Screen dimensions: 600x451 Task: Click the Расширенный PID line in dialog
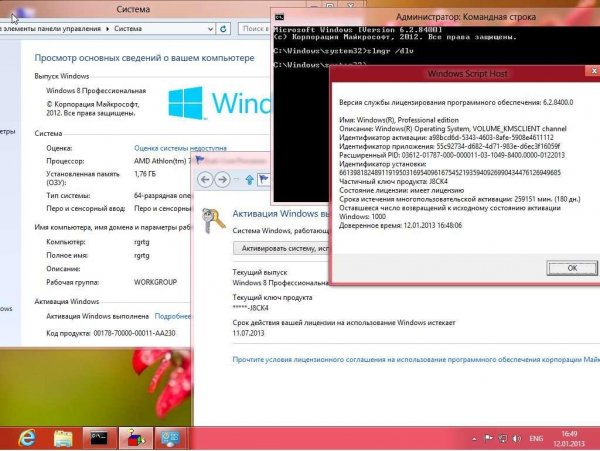click(x=452, y=155)
